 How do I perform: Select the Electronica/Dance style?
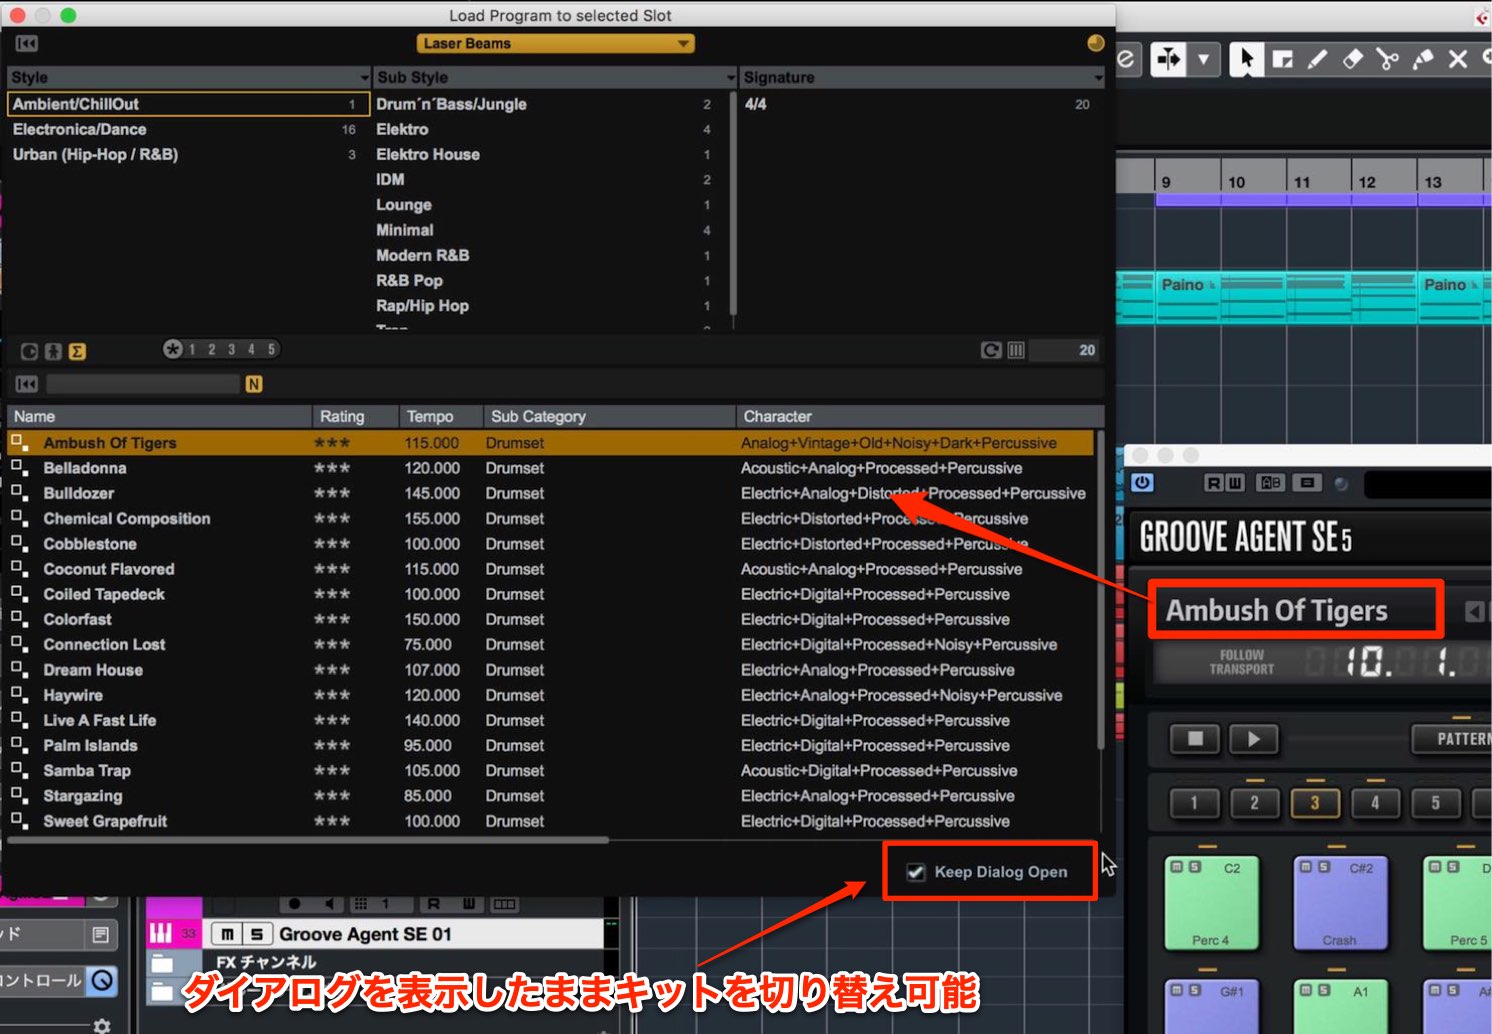tap(188, 129)
